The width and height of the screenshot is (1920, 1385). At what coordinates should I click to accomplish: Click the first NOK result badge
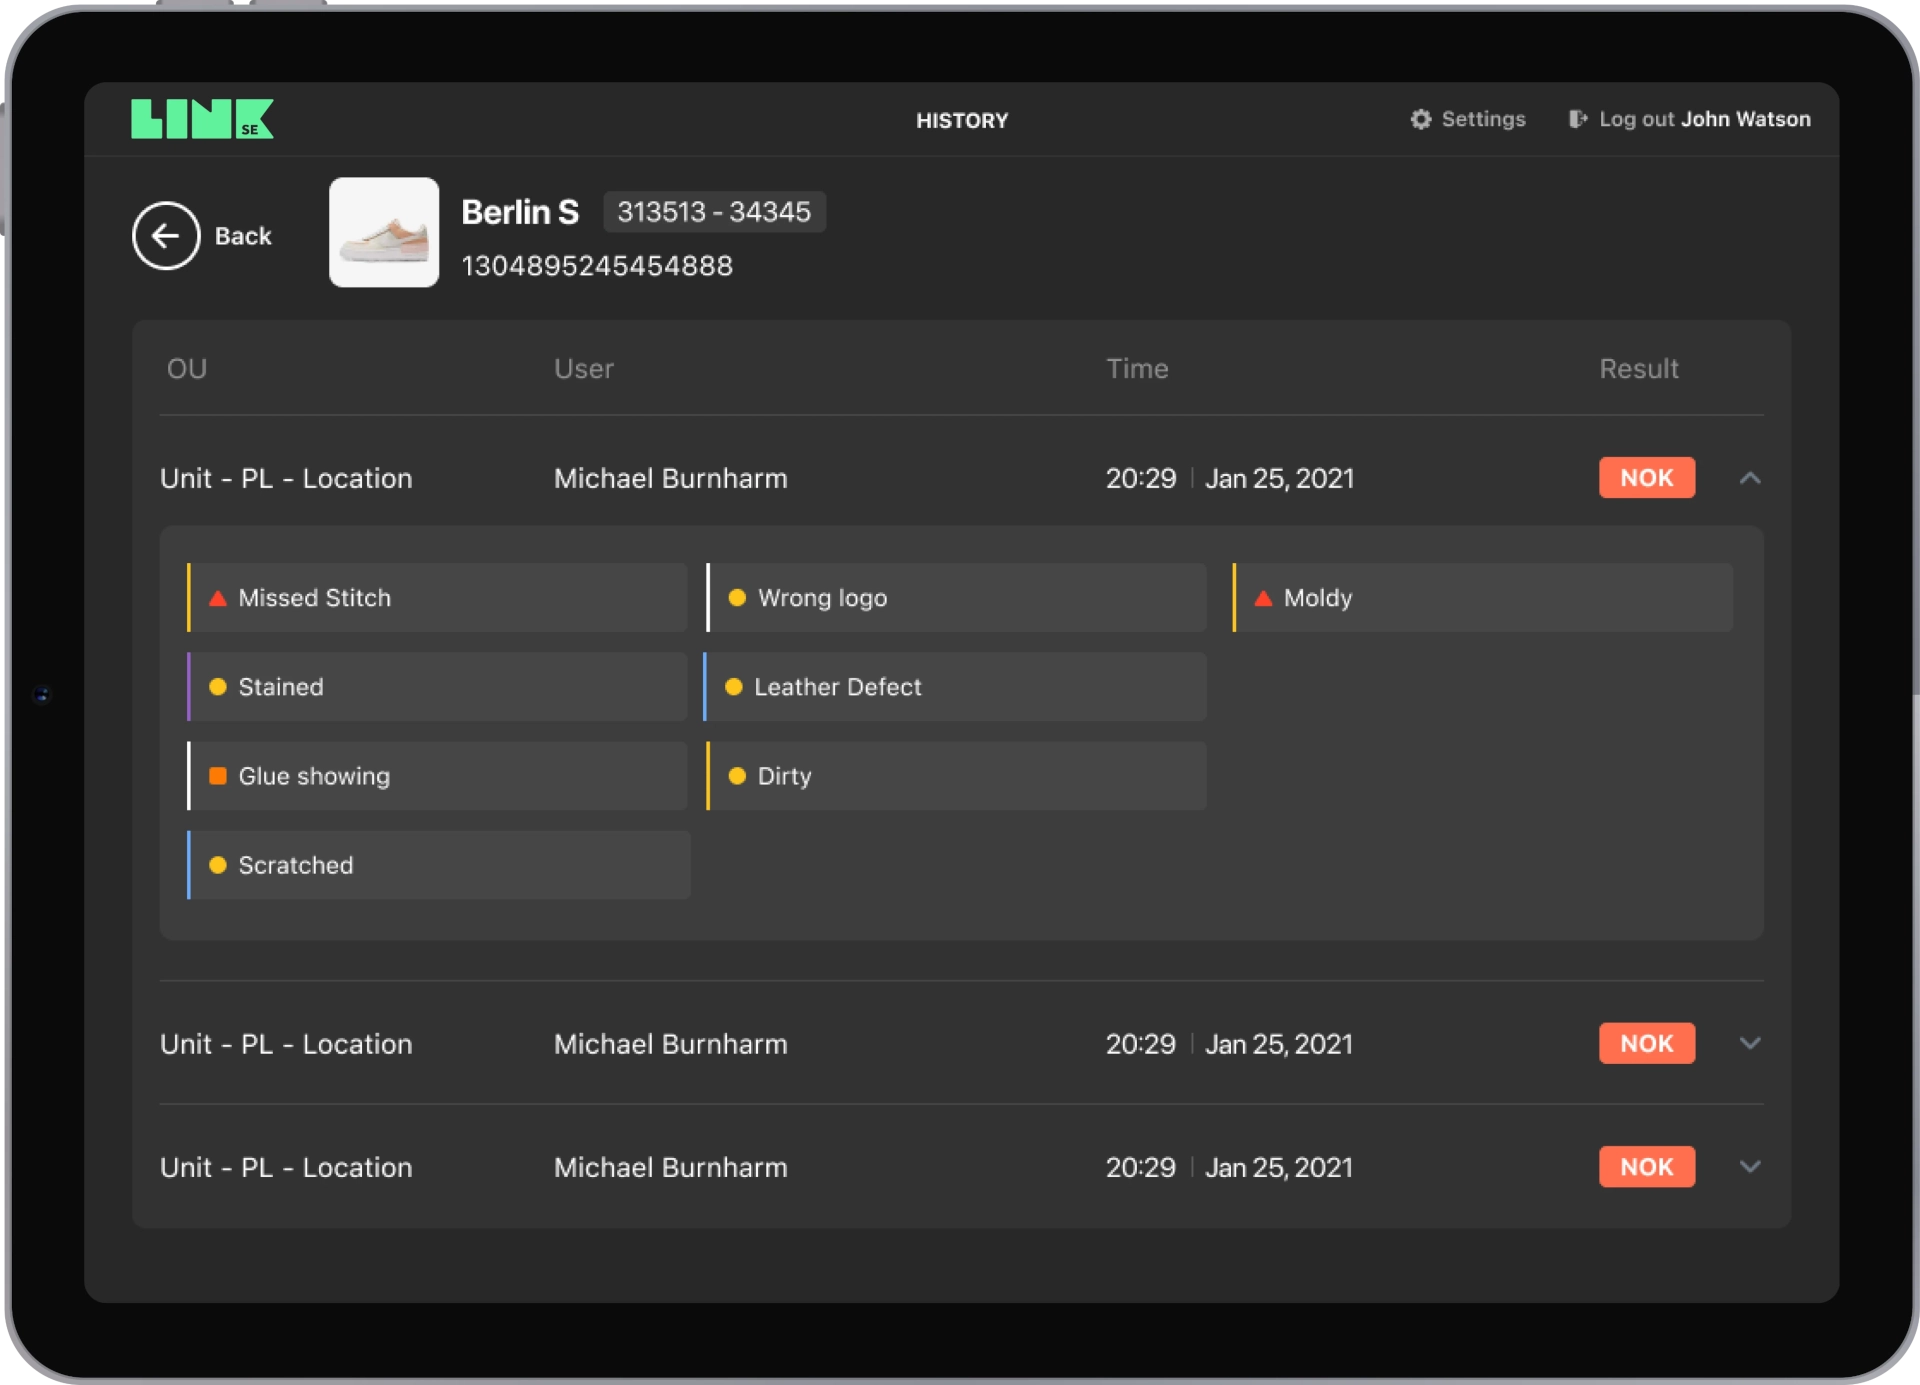[x=1646, y=477]
